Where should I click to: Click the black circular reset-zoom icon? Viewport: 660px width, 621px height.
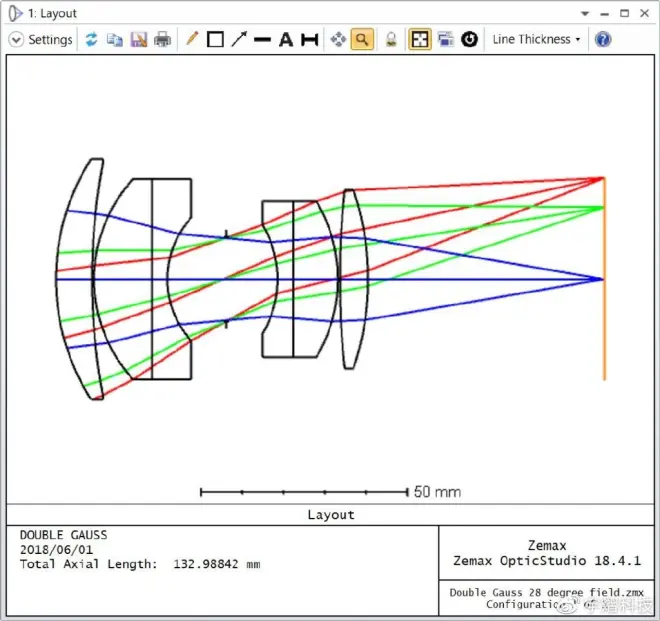click(469, 40)
